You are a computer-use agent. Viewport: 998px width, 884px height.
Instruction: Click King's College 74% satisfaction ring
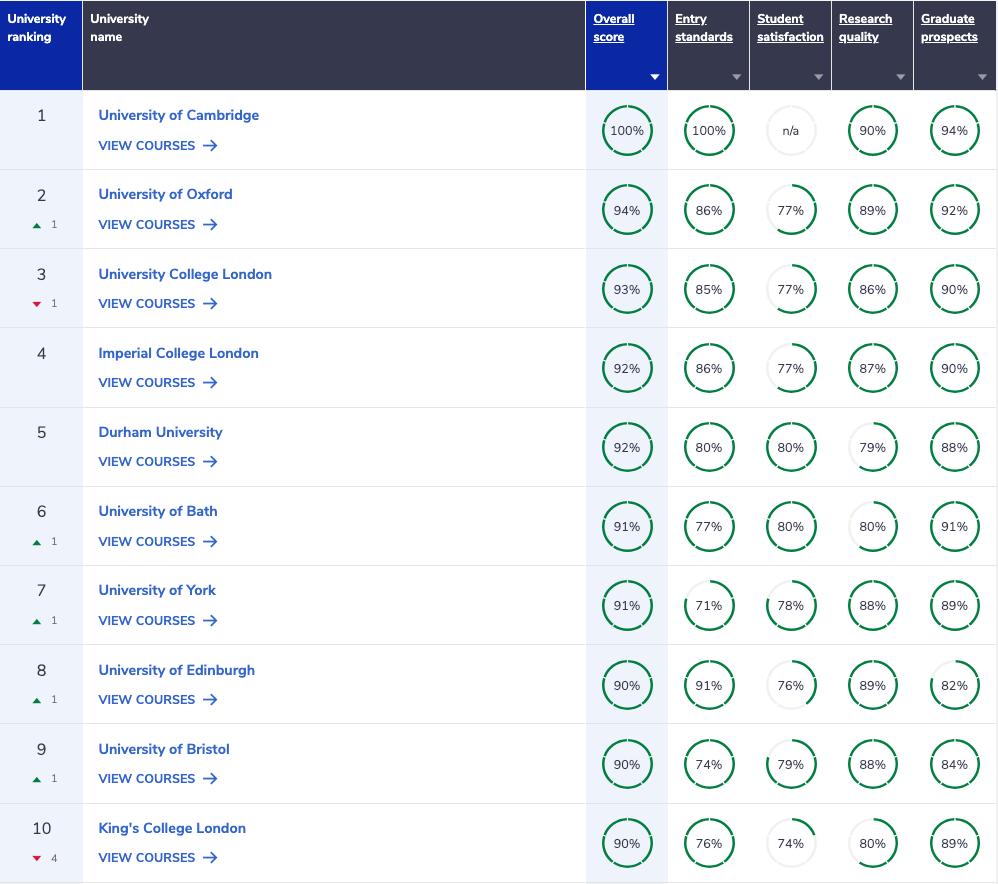(x=791, y=843)
